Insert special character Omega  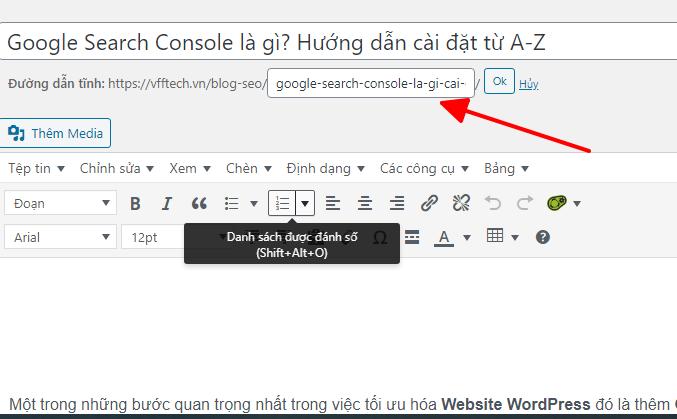[x=380, y=237]
